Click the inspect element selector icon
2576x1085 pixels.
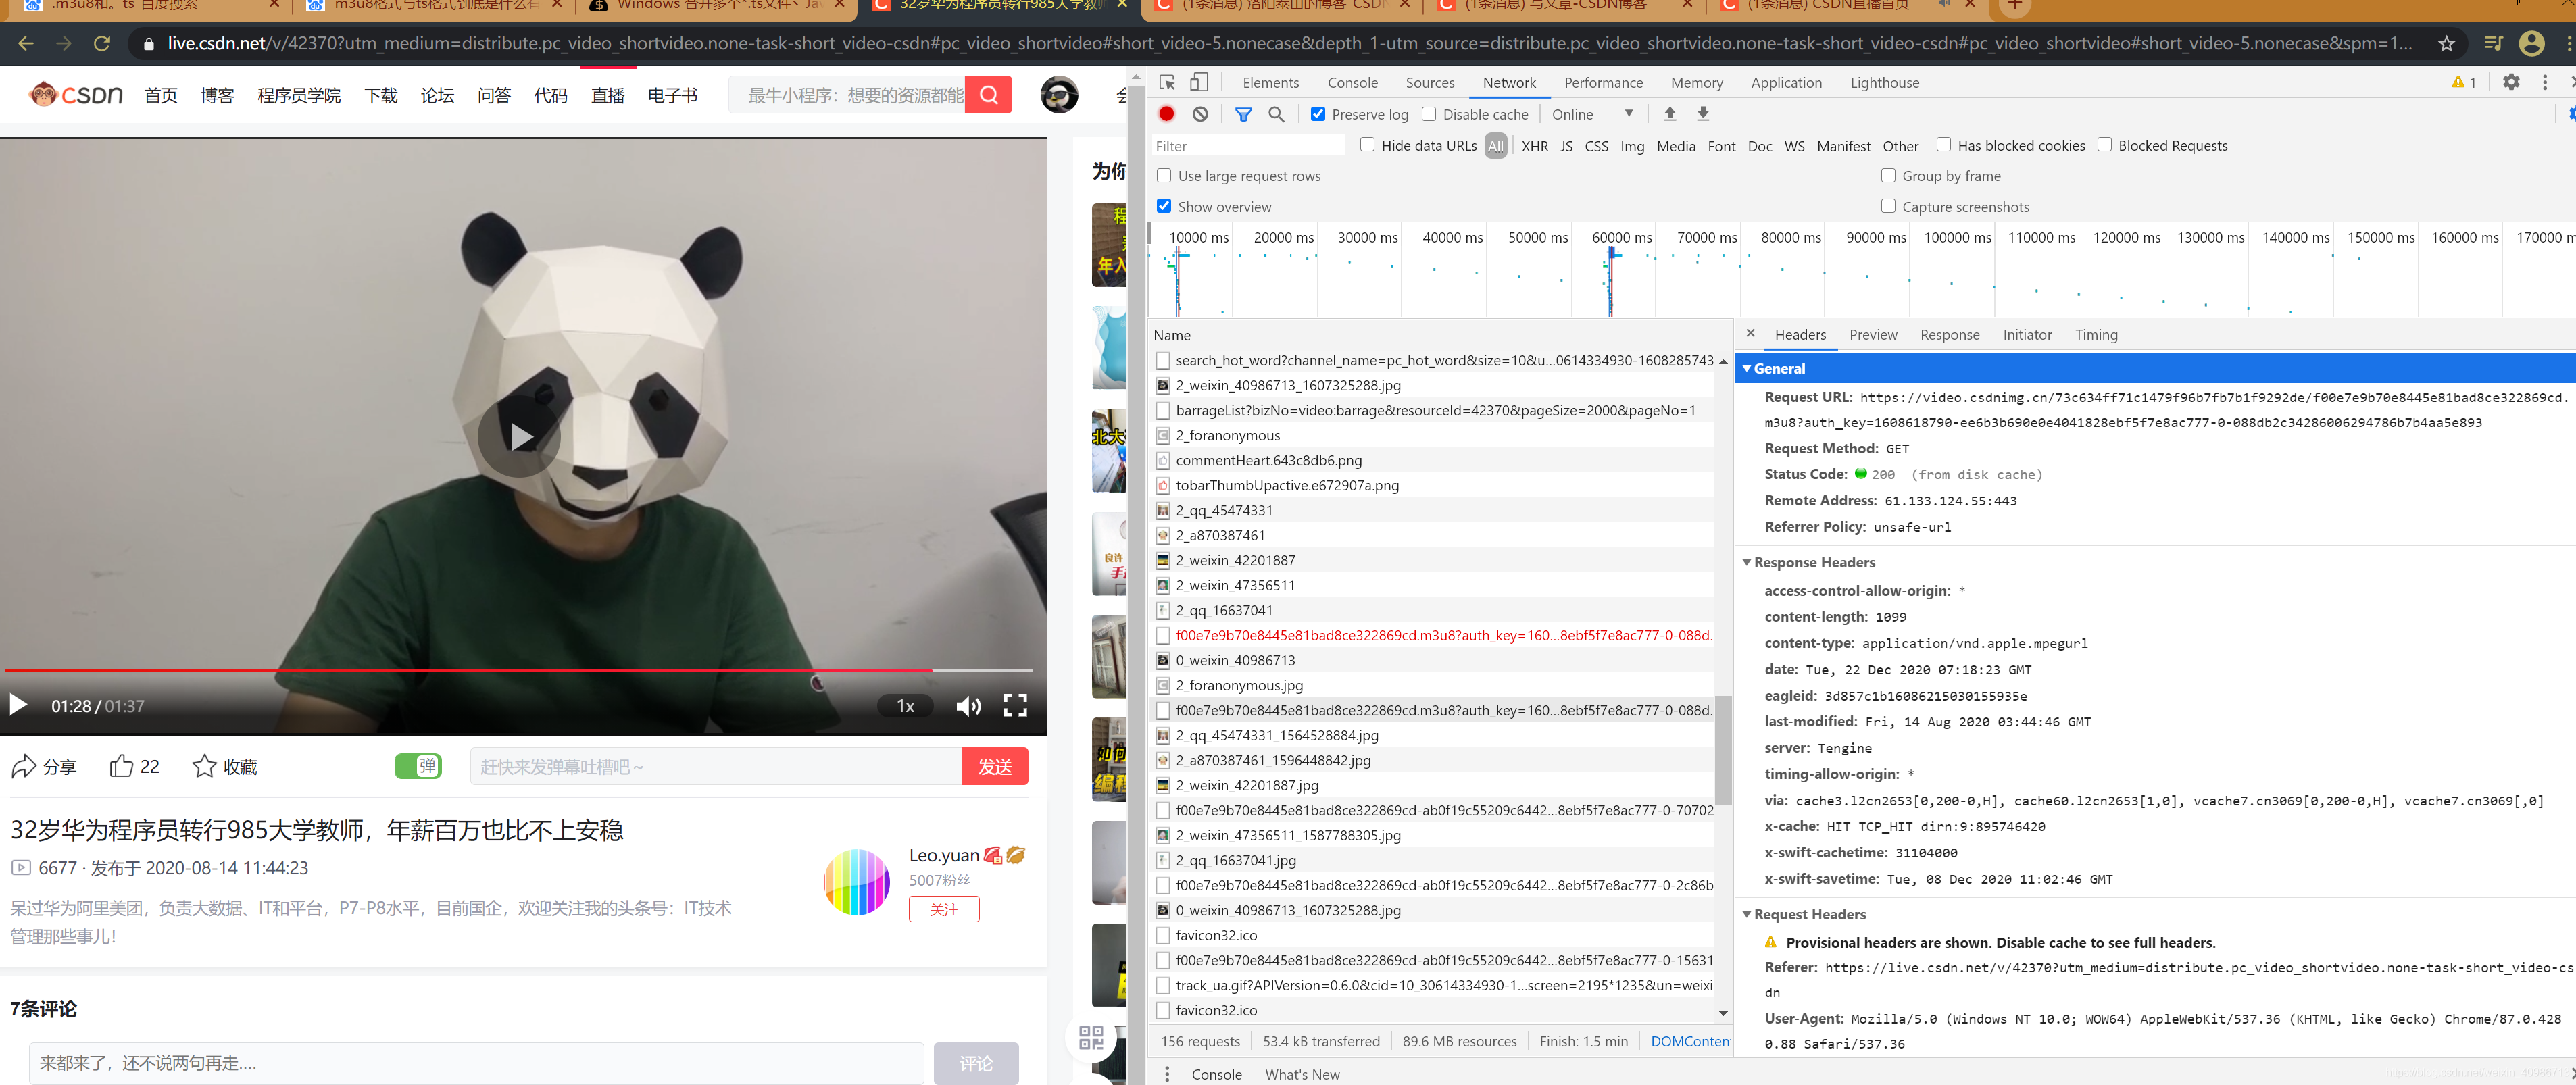click(1167, 82)
